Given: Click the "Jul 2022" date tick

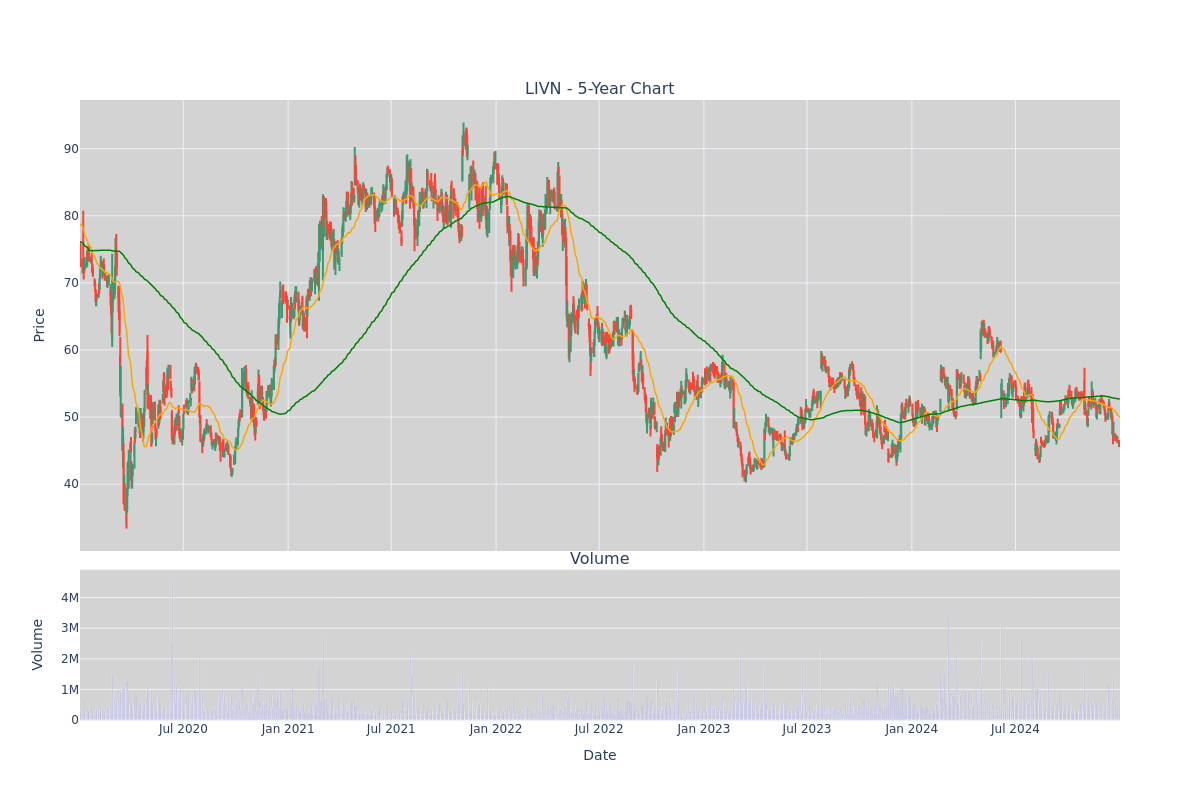Looking at the screenshot, I should (x=599, y=729).
